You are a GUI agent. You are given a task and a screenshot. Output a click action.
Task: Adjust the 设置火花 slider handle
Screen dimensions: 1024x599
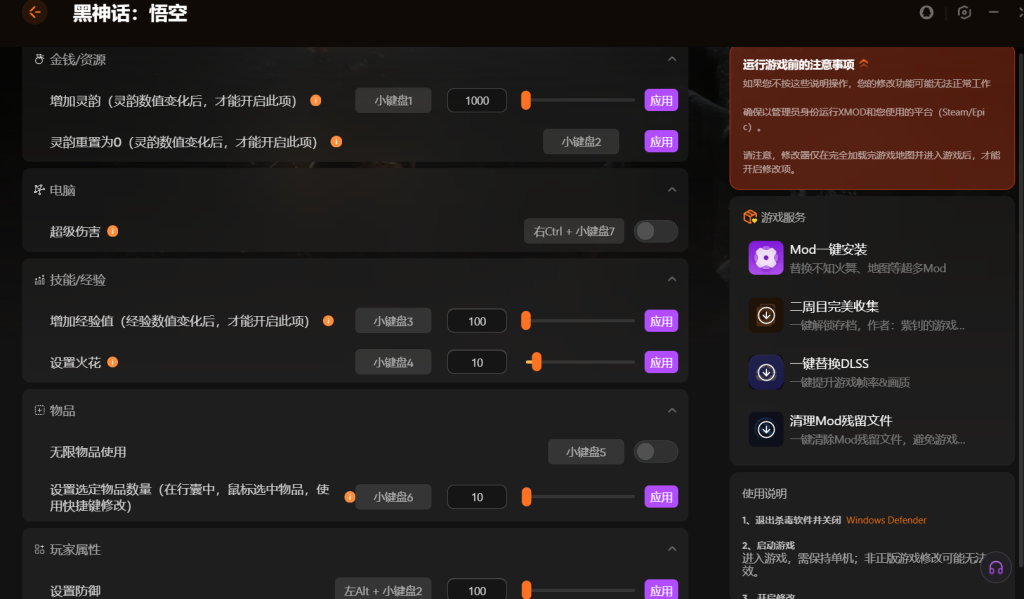[536, 362]
